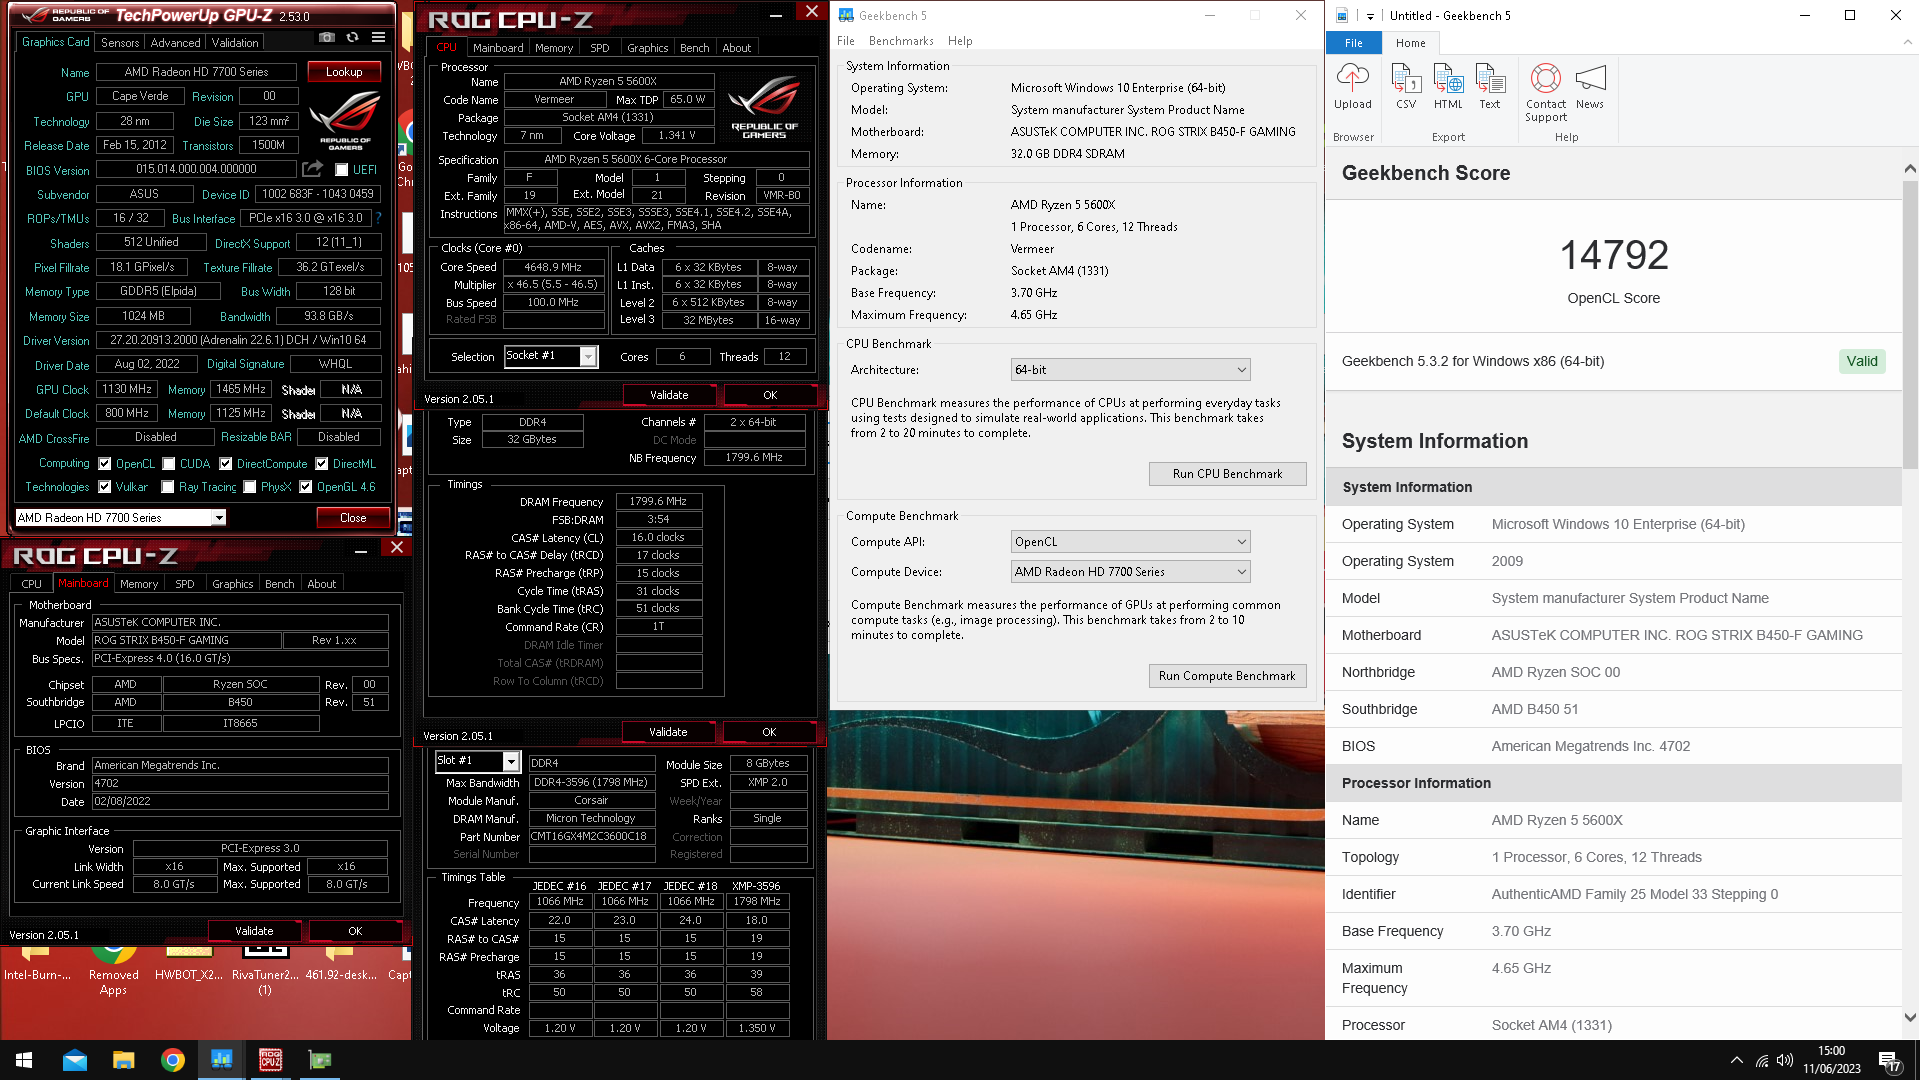Open Contact Support in Geekbench ribbon
Screen dimensions: 1920x1080
tap(1546, 92)
